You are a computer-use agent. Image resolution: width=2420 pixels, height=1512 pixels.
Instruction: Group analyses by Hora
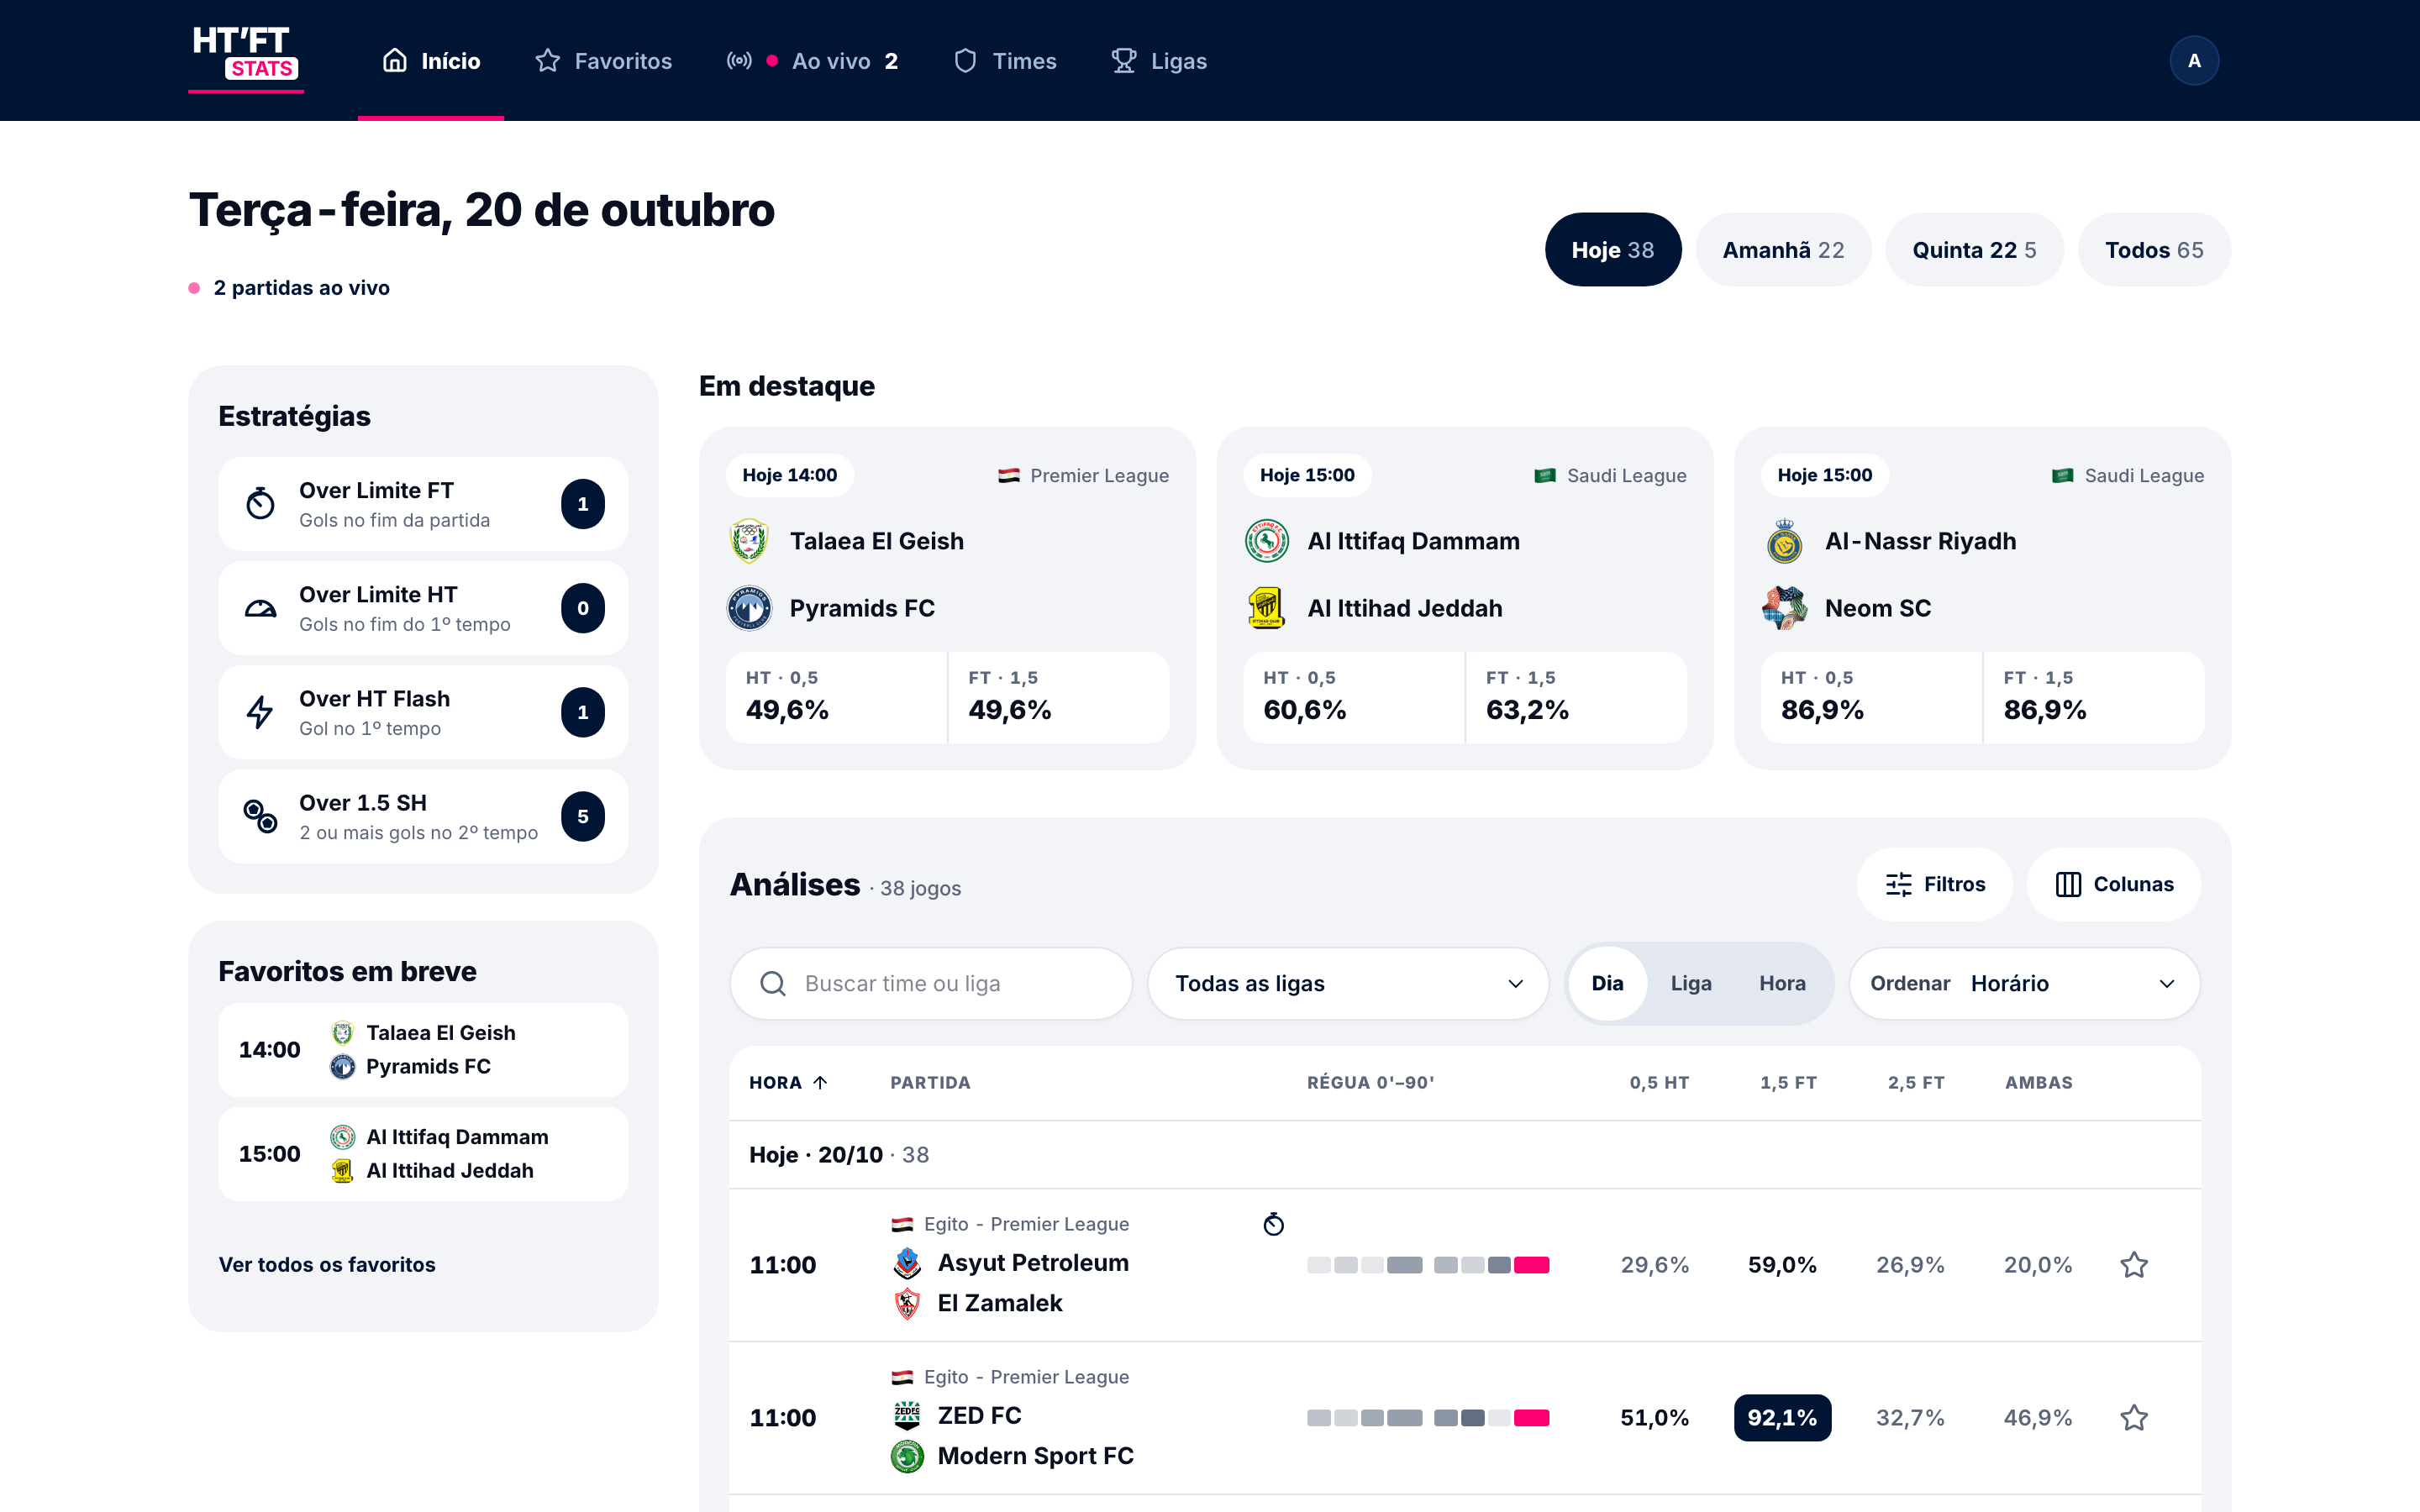pyautogui.click(x=1782, y=983)
